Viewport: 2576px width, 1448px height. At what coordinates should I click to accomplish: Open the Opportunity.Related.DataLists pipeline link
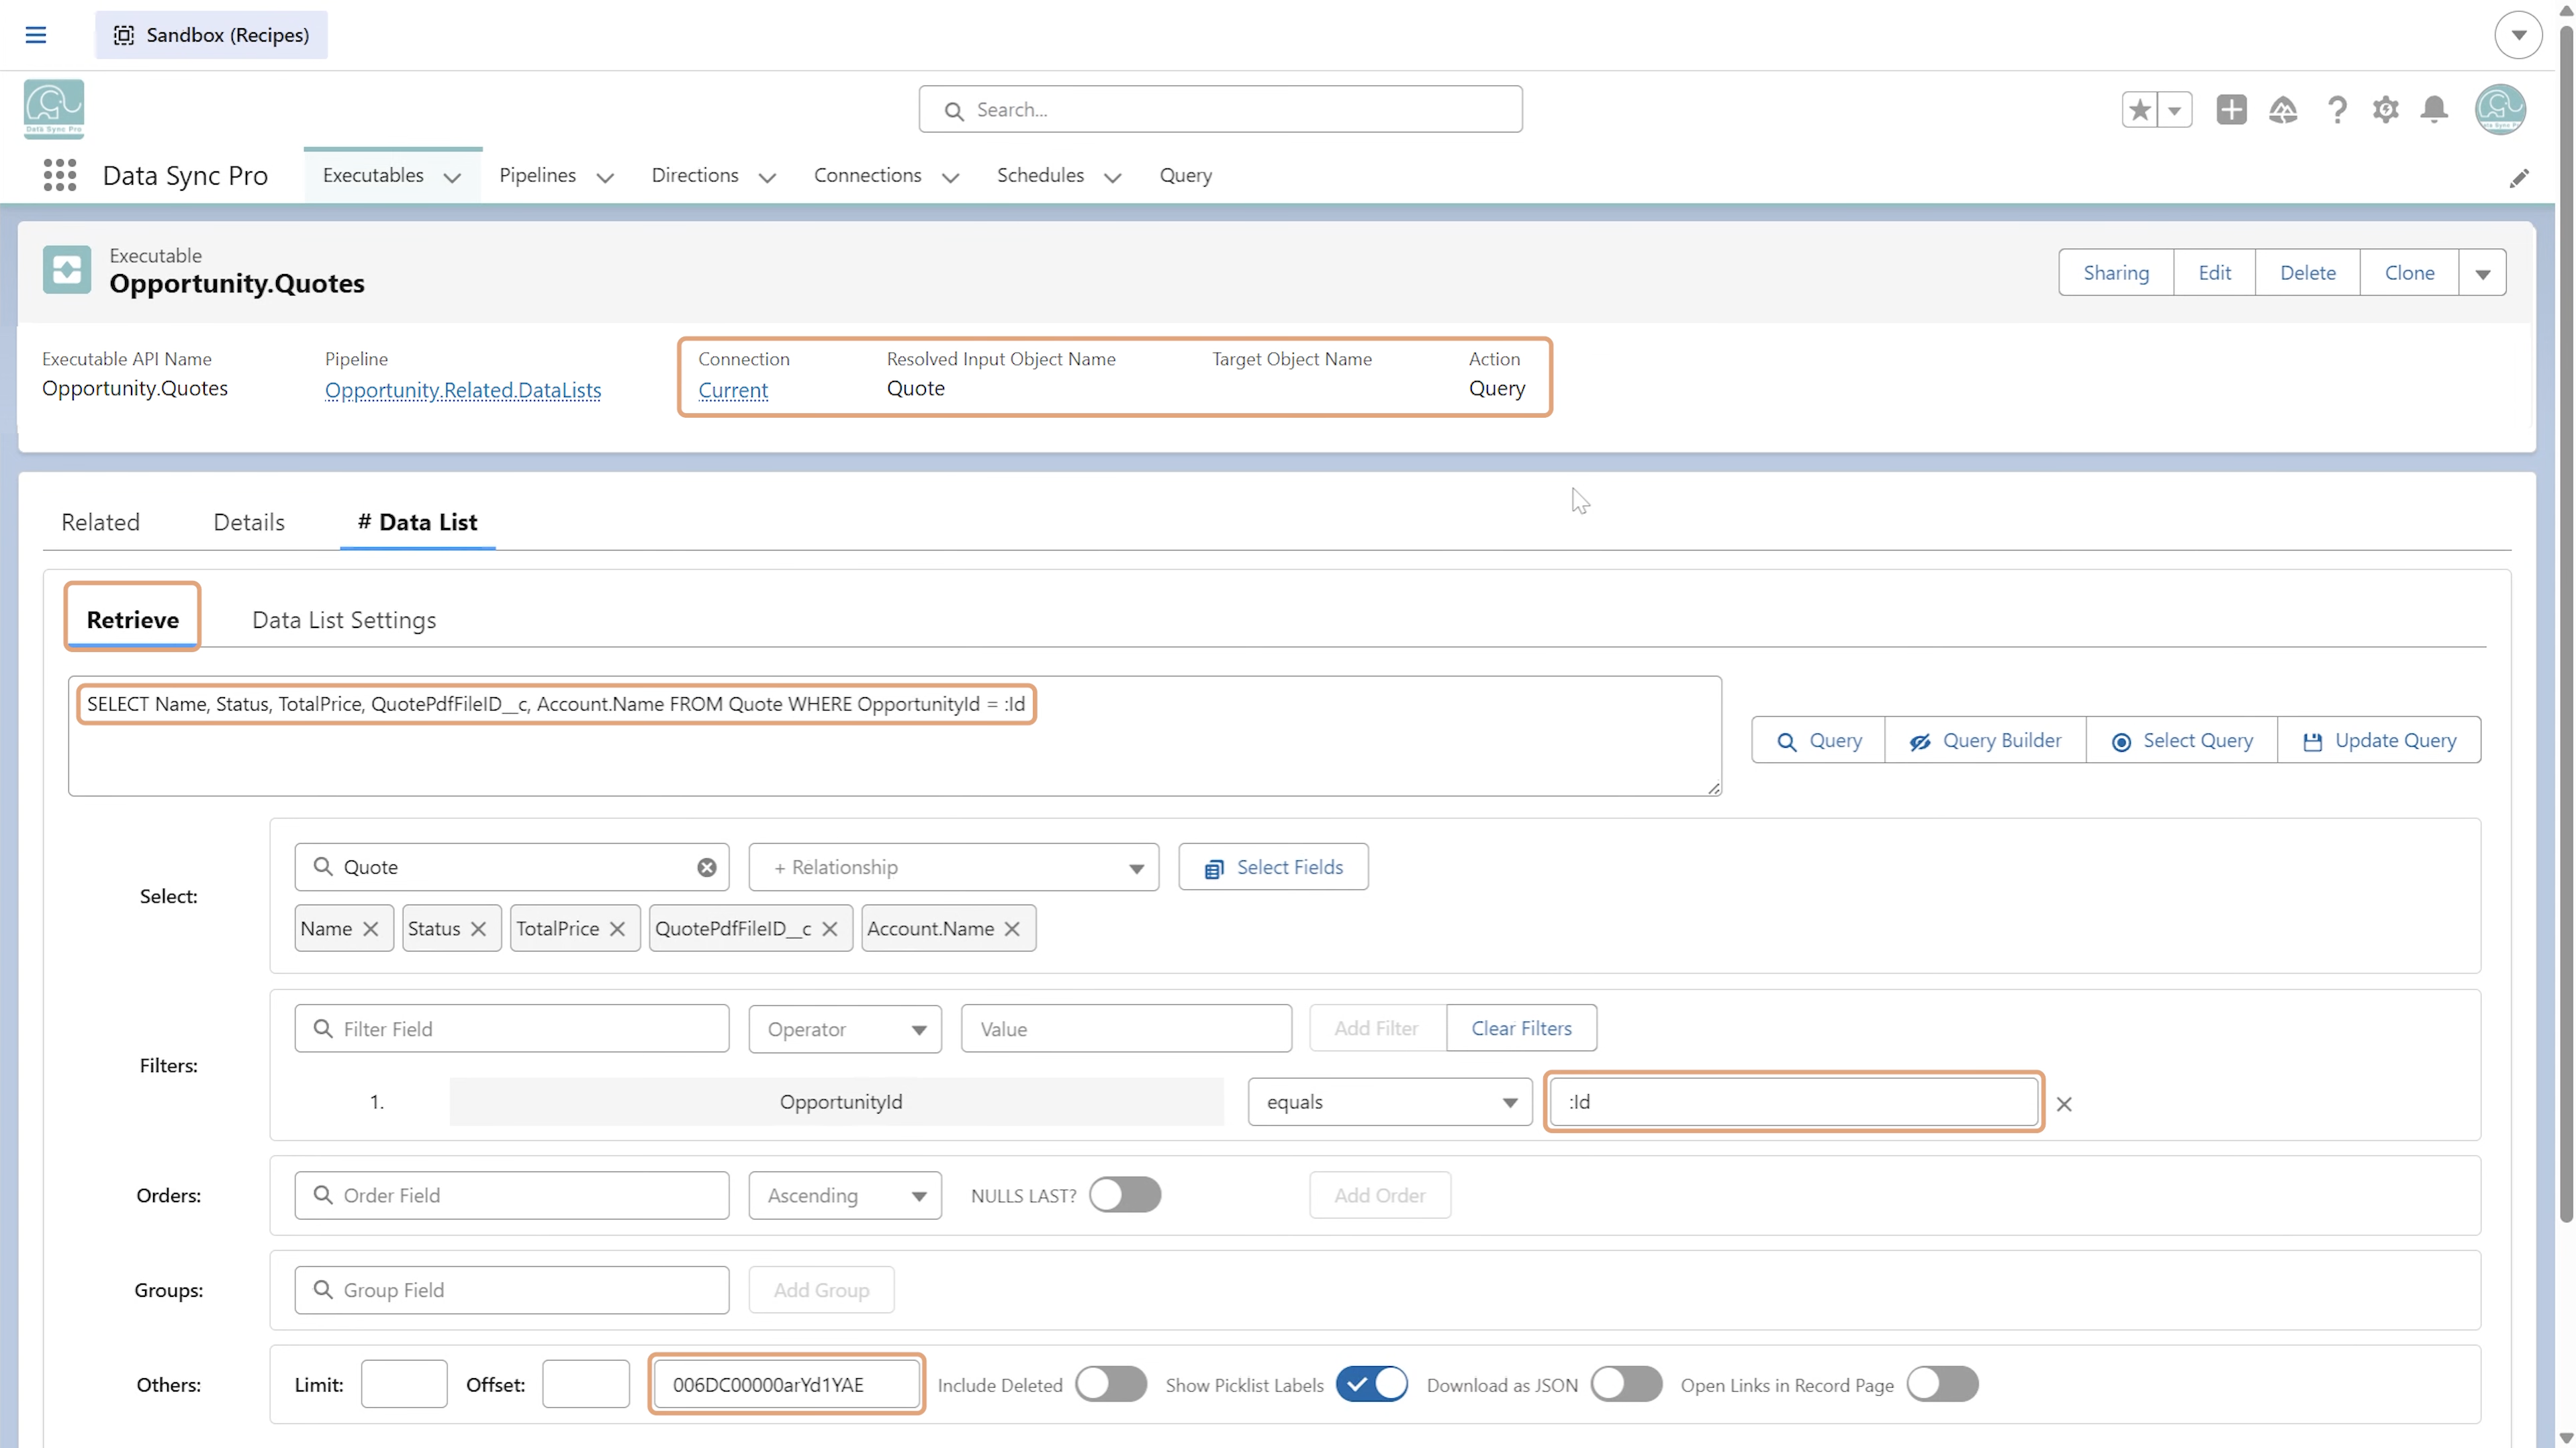click(x=463, y=390)
